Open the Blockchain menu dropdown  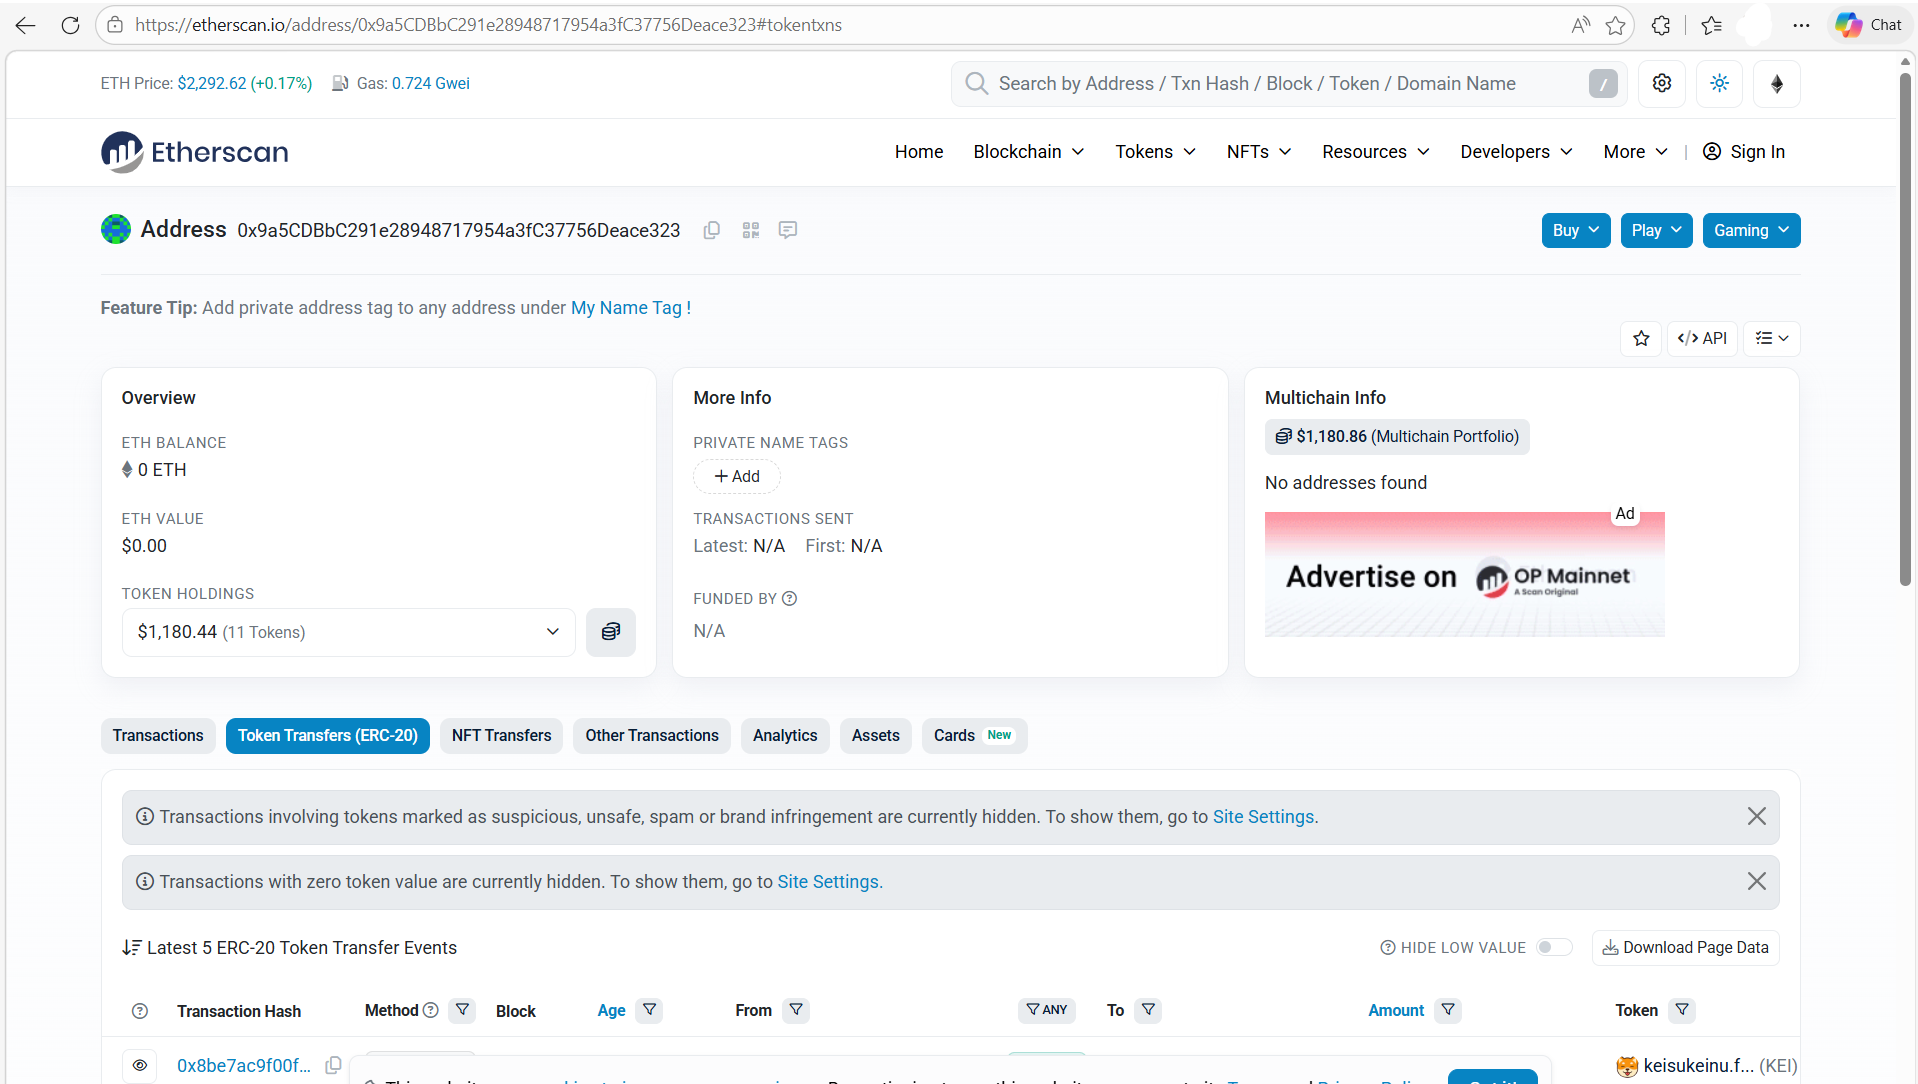pyautogui.click(x=1029, y=152)
